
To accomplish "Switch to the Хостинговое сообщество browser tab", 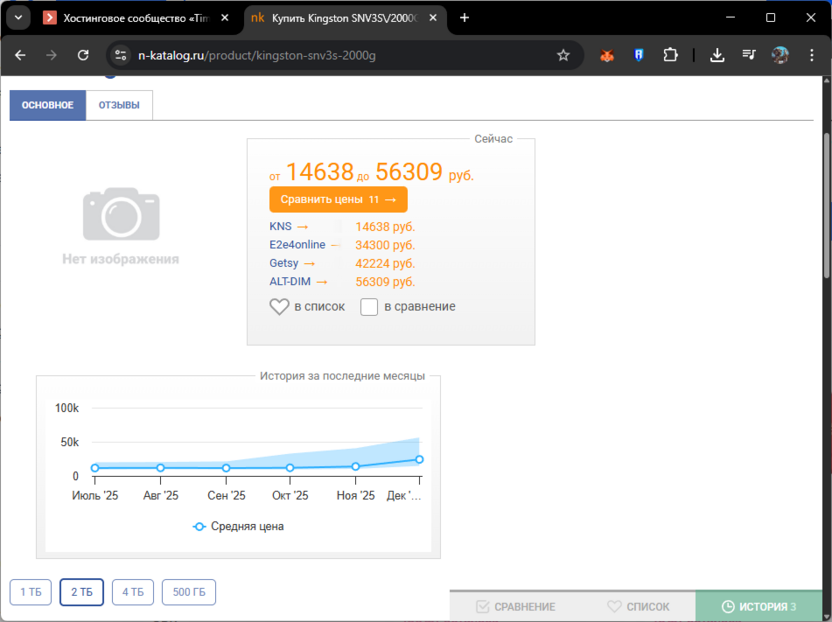I will click(137, 18).
